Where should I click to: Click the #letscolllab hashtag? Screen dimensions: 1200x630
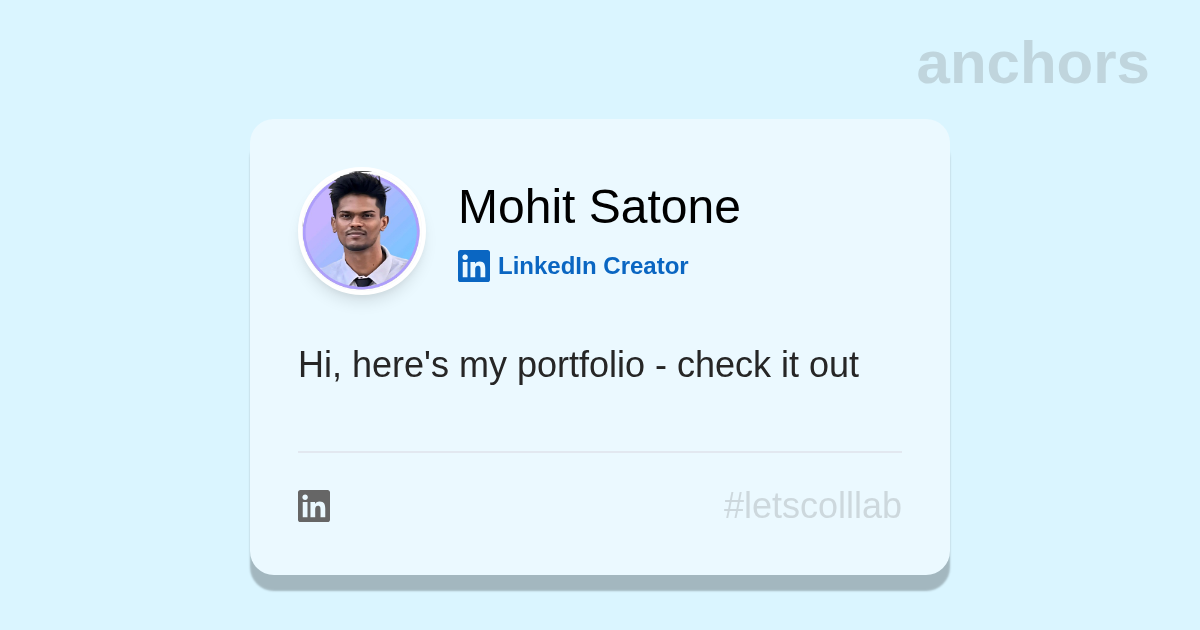pyautogui.click(x=812, y=506)
